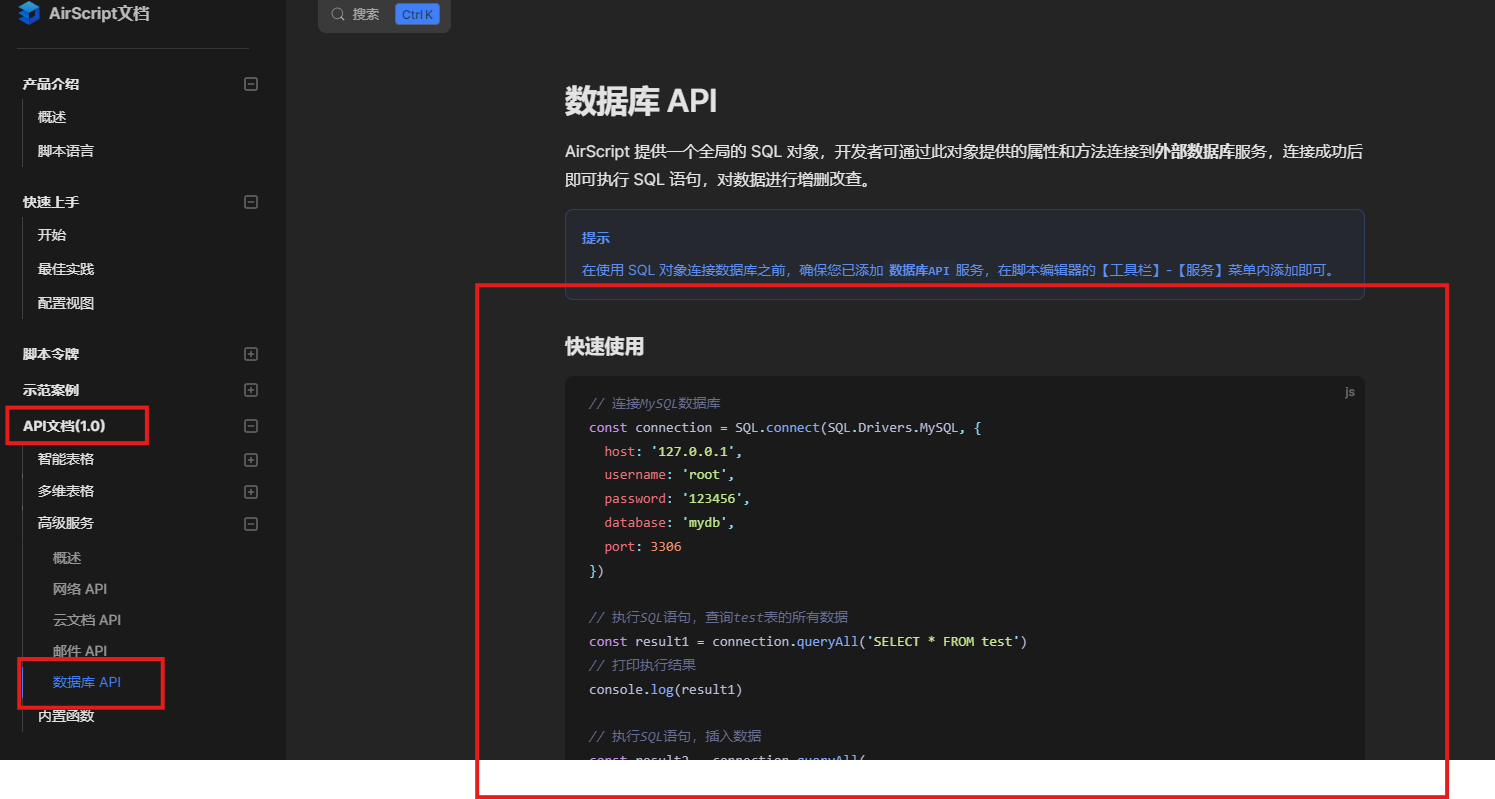Collapse the 快速上手 section
The height and width of the screenshot is (799, 1495).
point(251,202)
